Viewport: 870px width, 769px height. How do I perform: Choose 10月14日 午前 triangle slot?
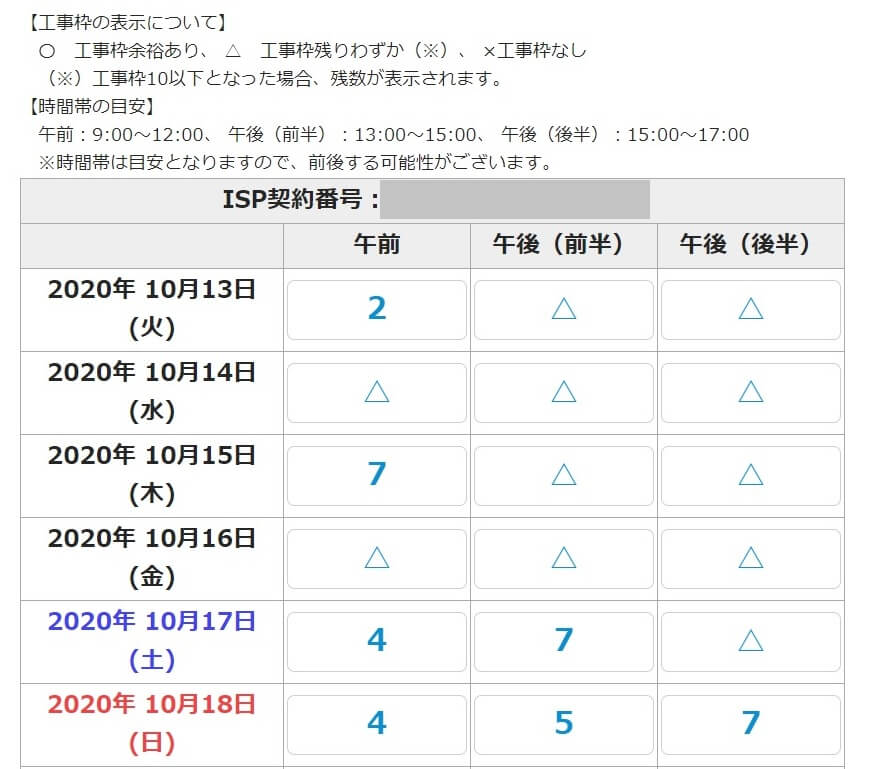coord(377,393)
